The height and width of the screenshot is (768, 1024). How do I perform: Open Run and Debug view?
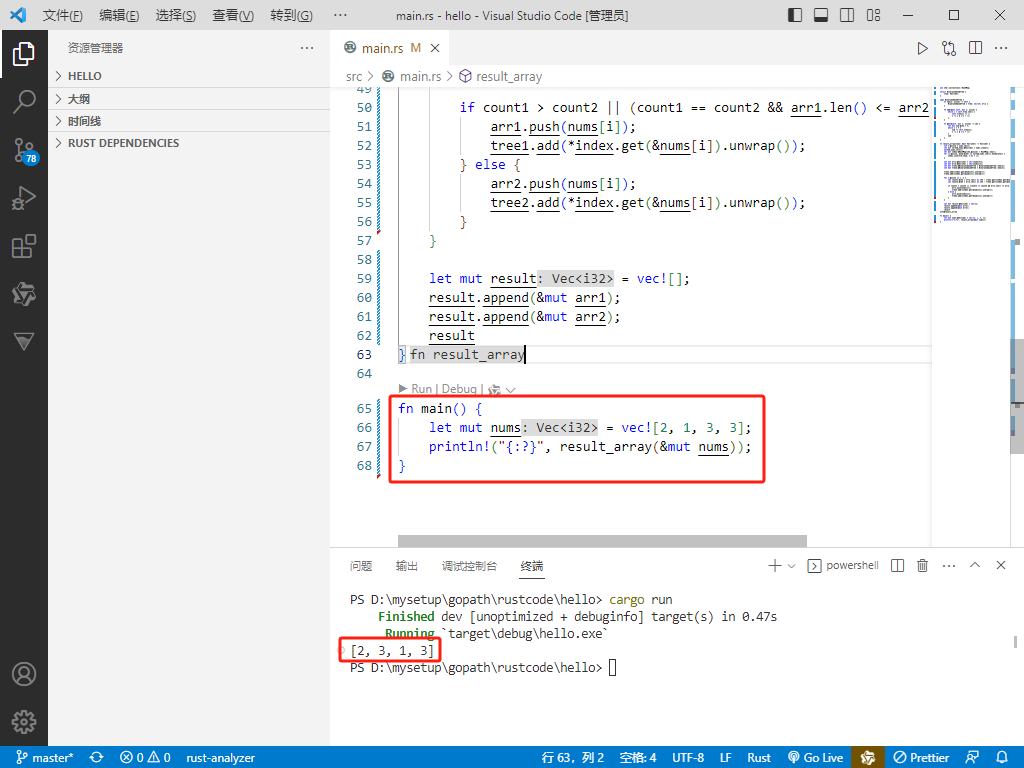click(24, 198)
